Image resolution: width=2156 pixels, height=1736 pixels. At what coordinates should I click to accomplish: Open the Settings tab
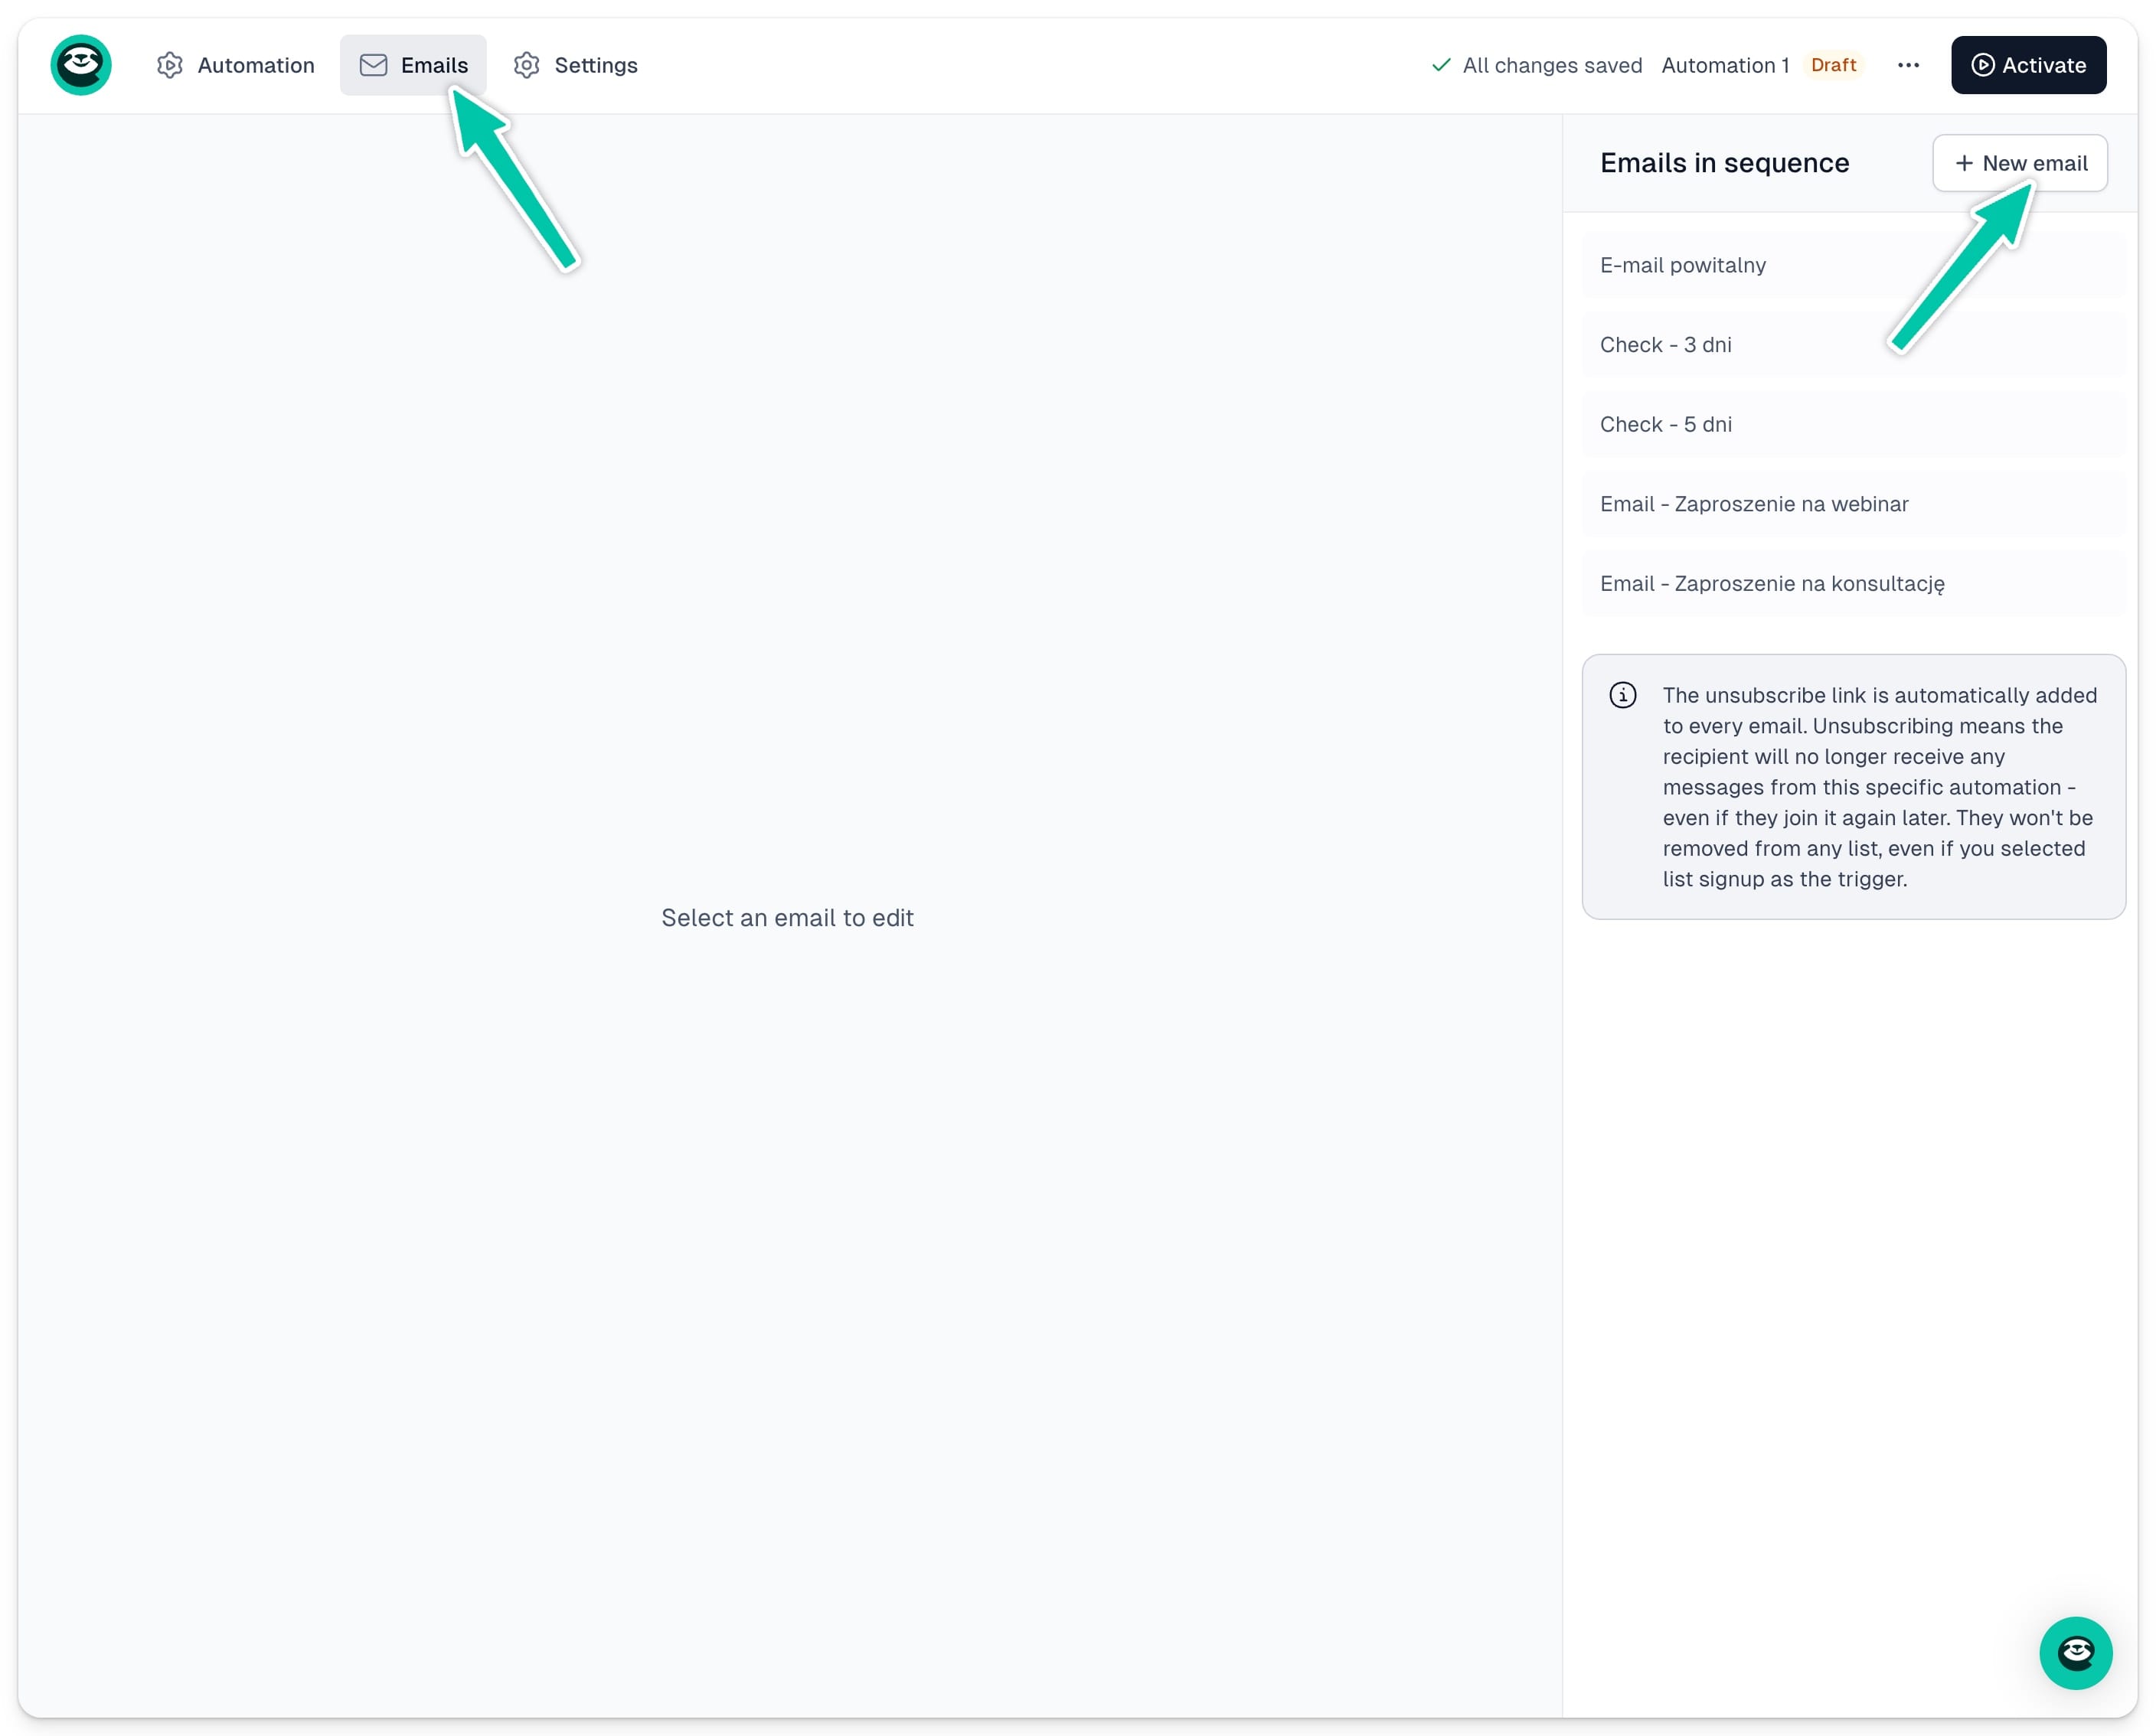[576, 65]
